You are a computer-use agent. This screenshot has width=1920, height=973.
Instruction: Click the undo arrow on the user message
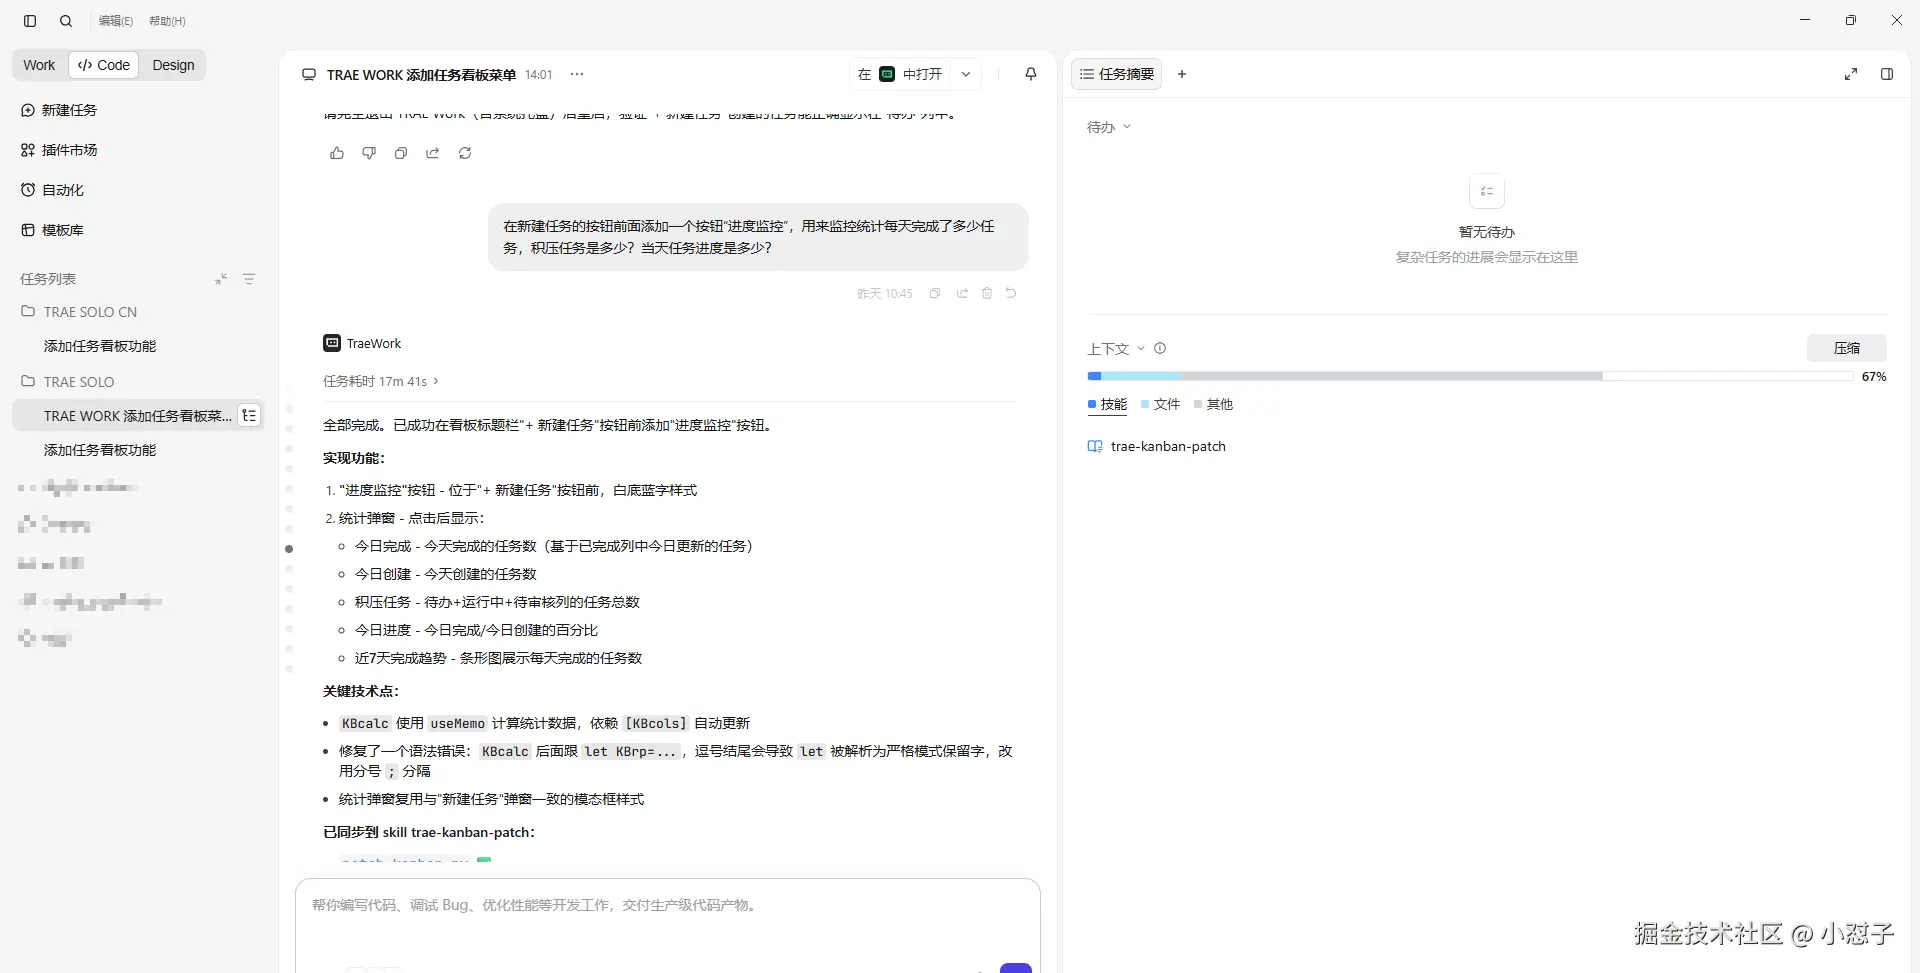click(1011, 293)
